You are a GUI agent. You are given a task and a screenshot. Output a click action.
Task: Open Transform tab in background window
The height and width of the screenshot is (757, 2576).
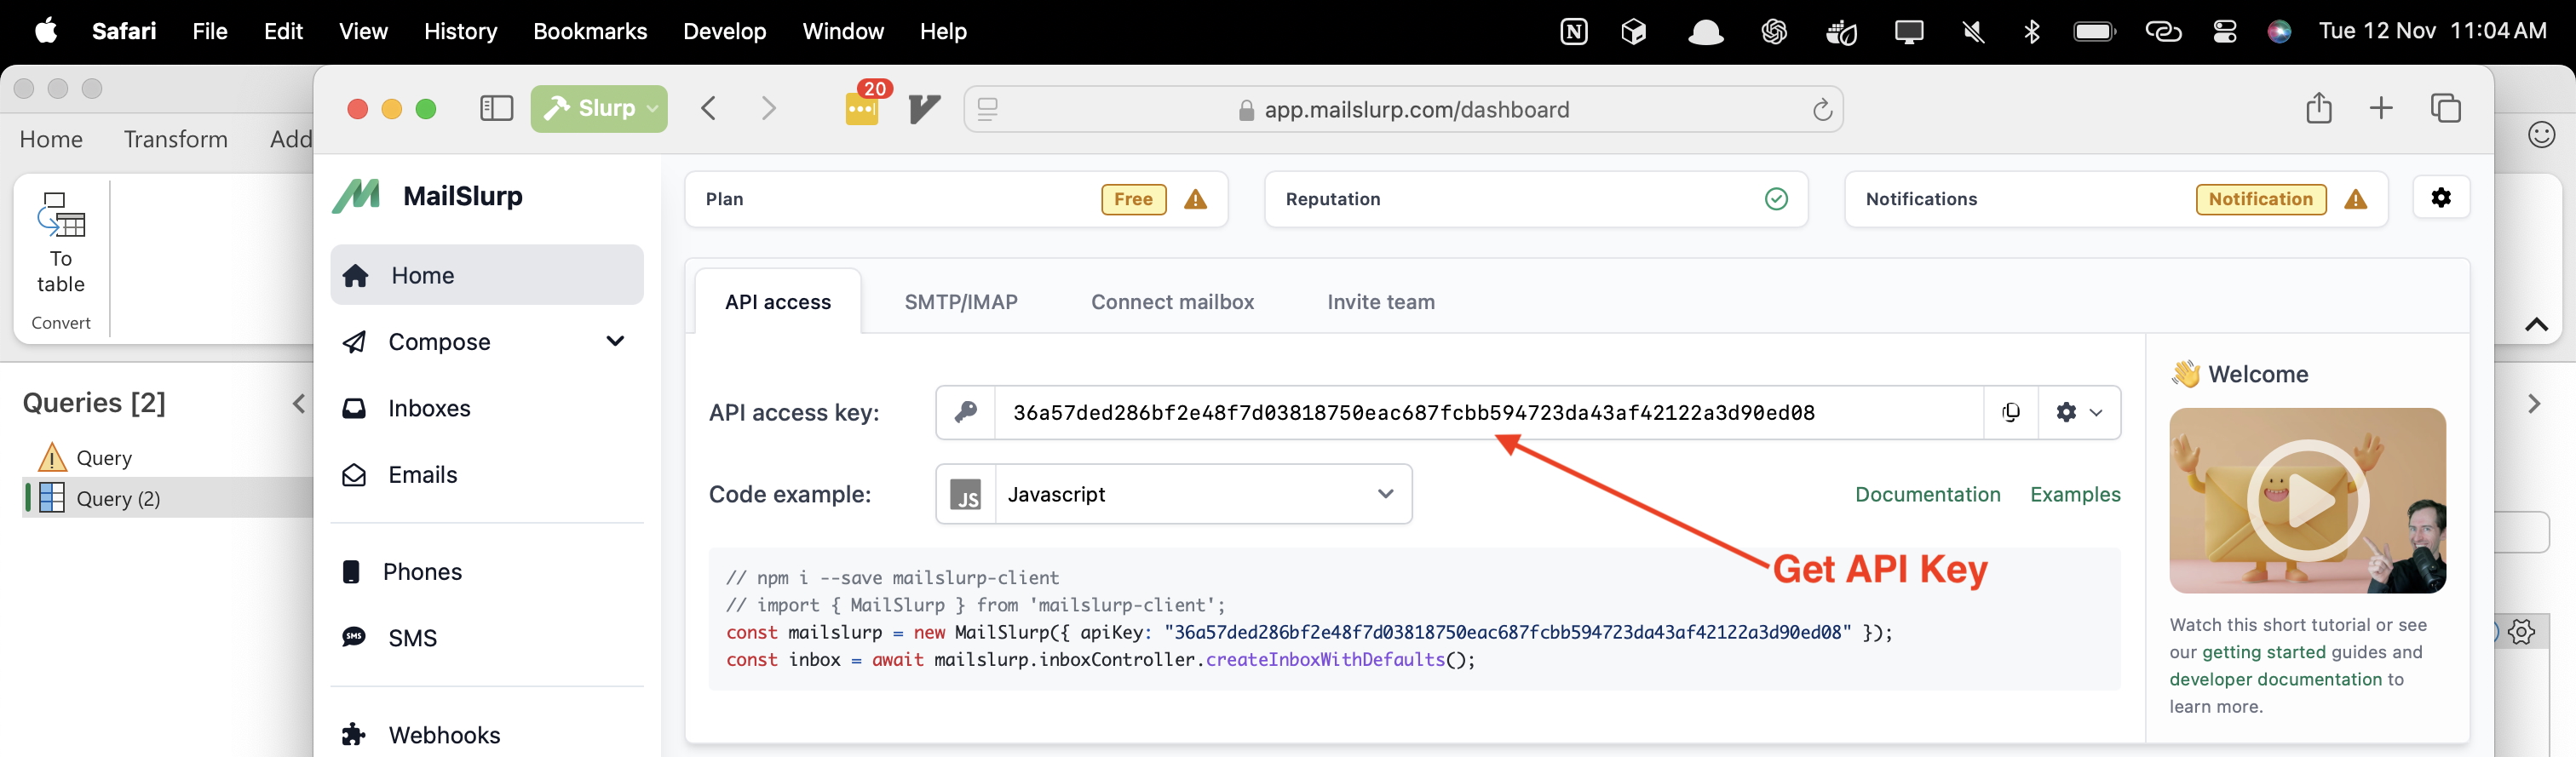coord(175,139)
